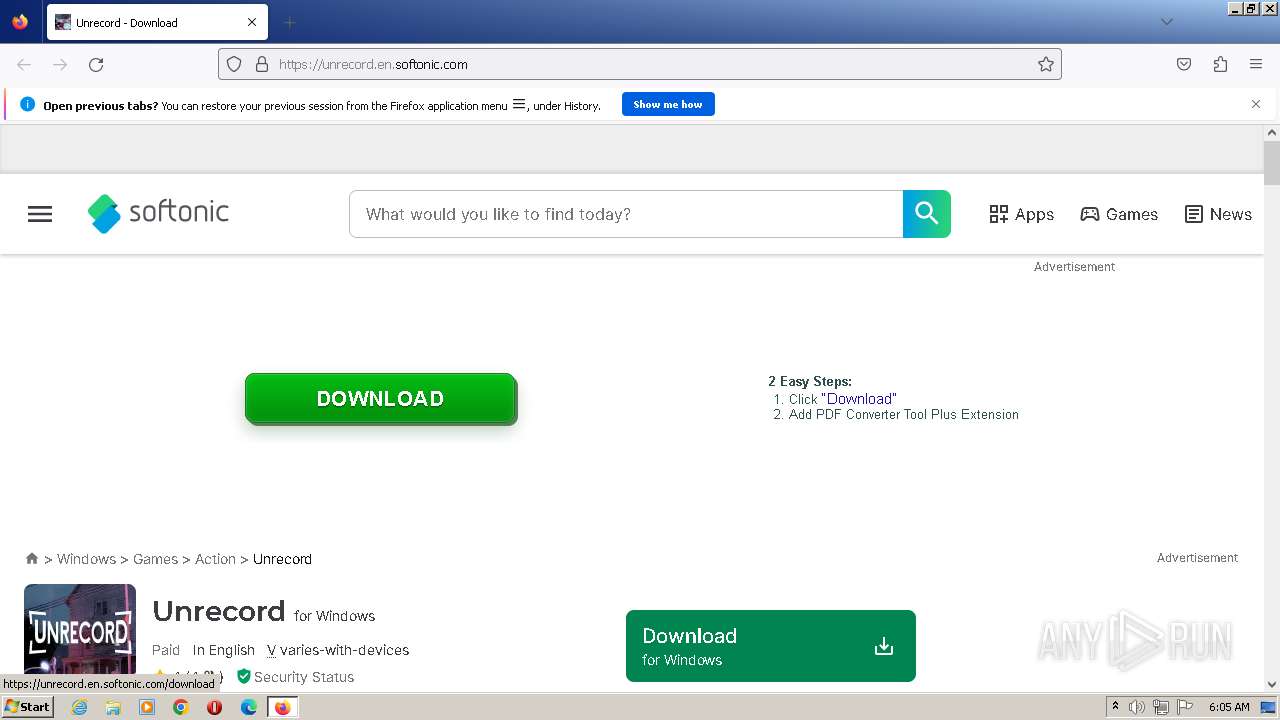Open a new tab with plus

pos(289,22)
